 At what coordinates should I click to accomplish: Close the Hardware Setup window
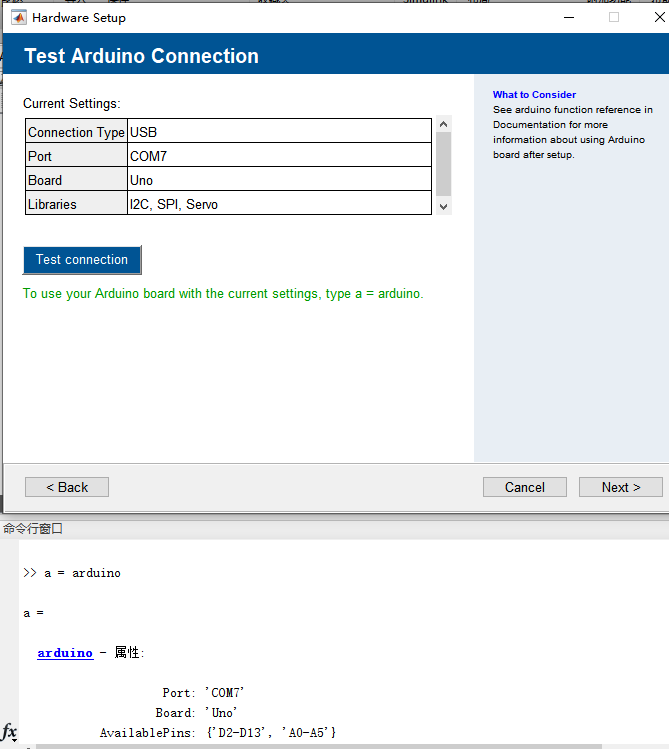659,18
